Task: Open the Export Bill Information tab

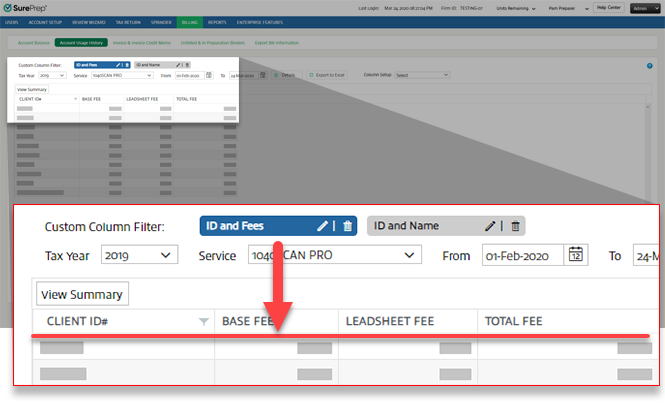Action: tap(277, 43)
